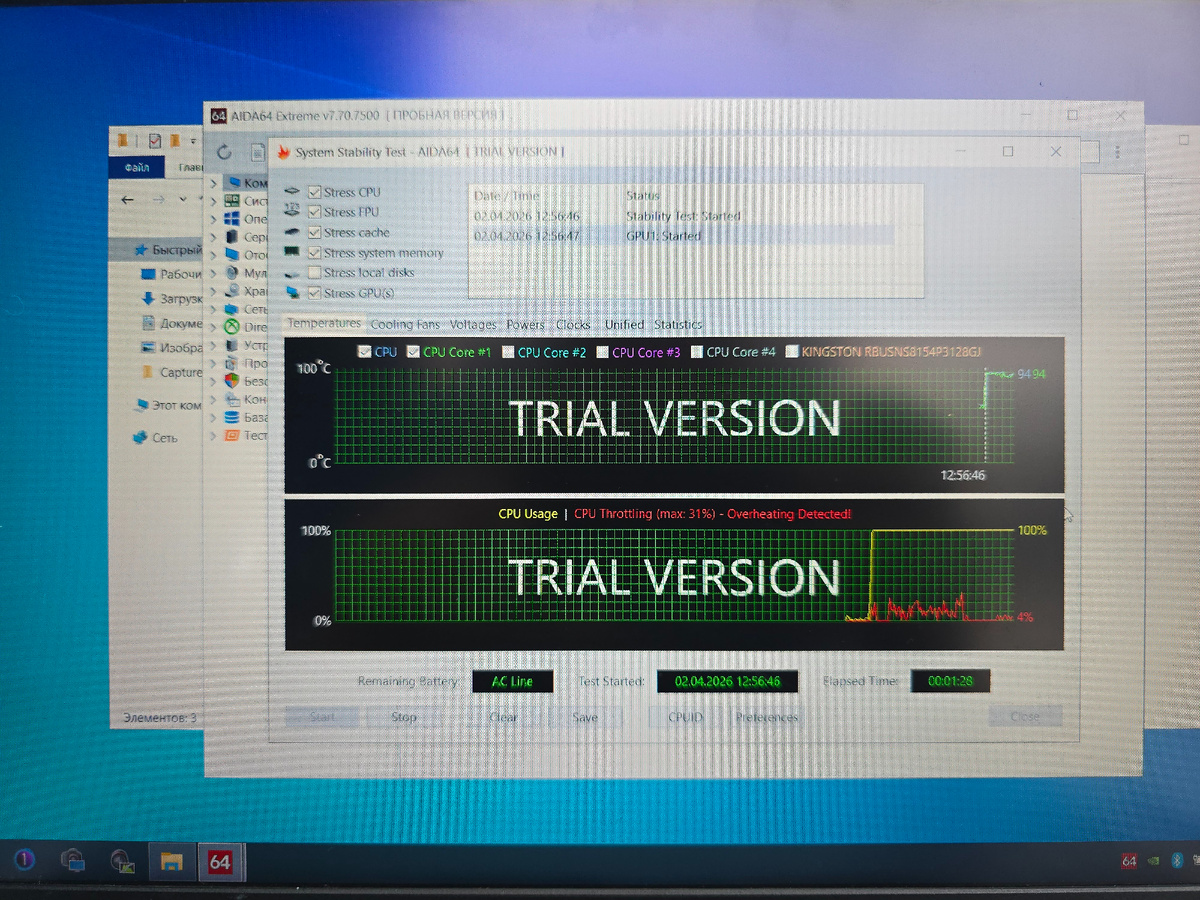1200x900 pixels.
Task: Toggle the CPU temperature graph checkbox
Action: 364,352
